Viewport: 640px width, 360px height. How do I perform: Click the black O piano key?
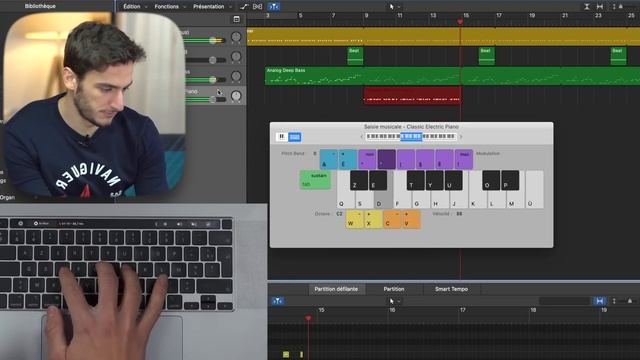(491, 180)
